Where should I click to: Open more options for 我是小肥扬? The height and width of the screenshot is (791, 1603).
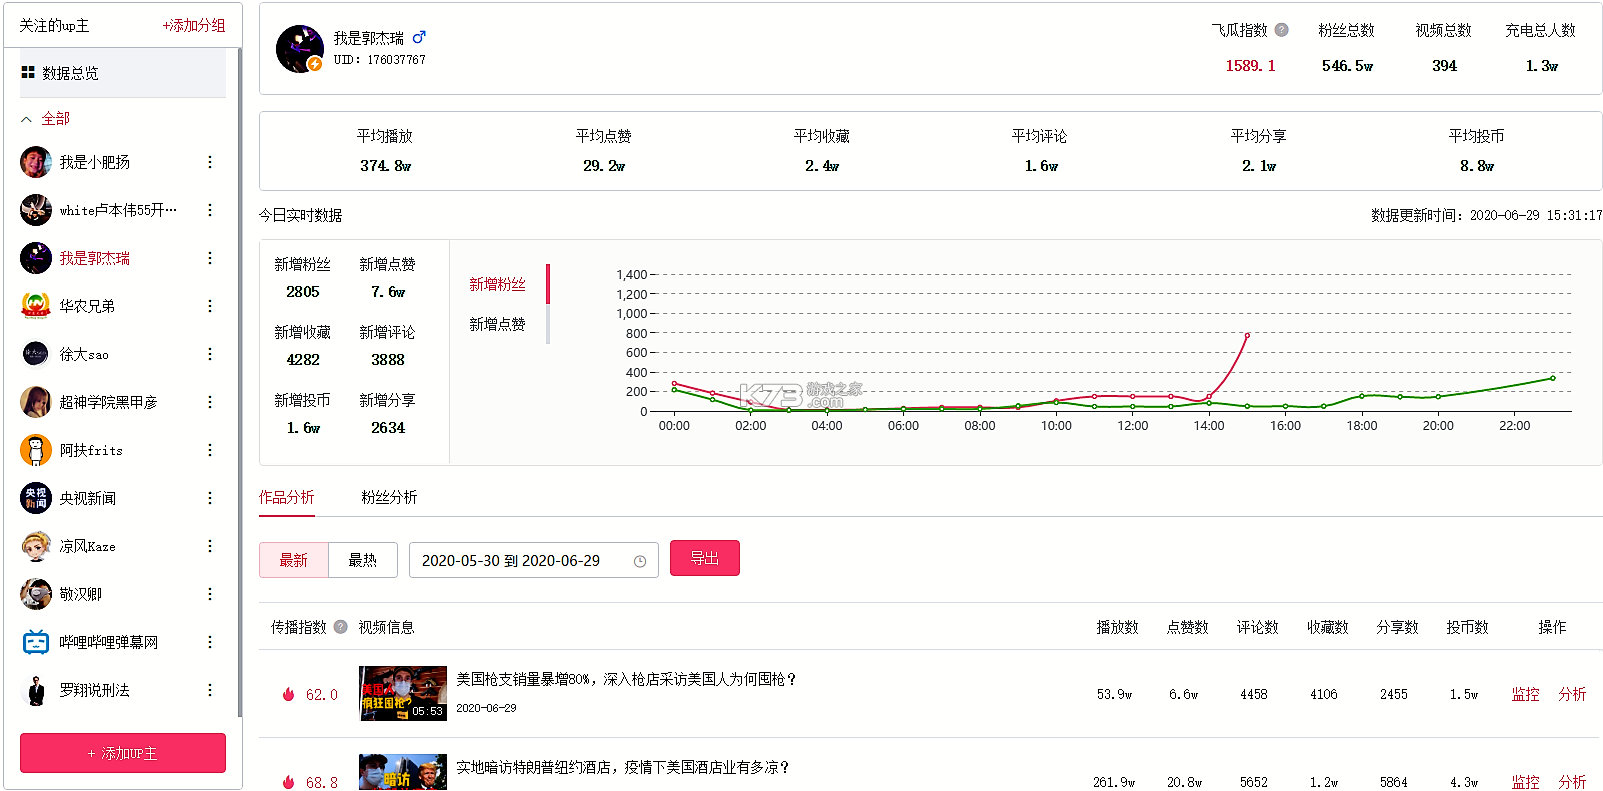point(210,162)
